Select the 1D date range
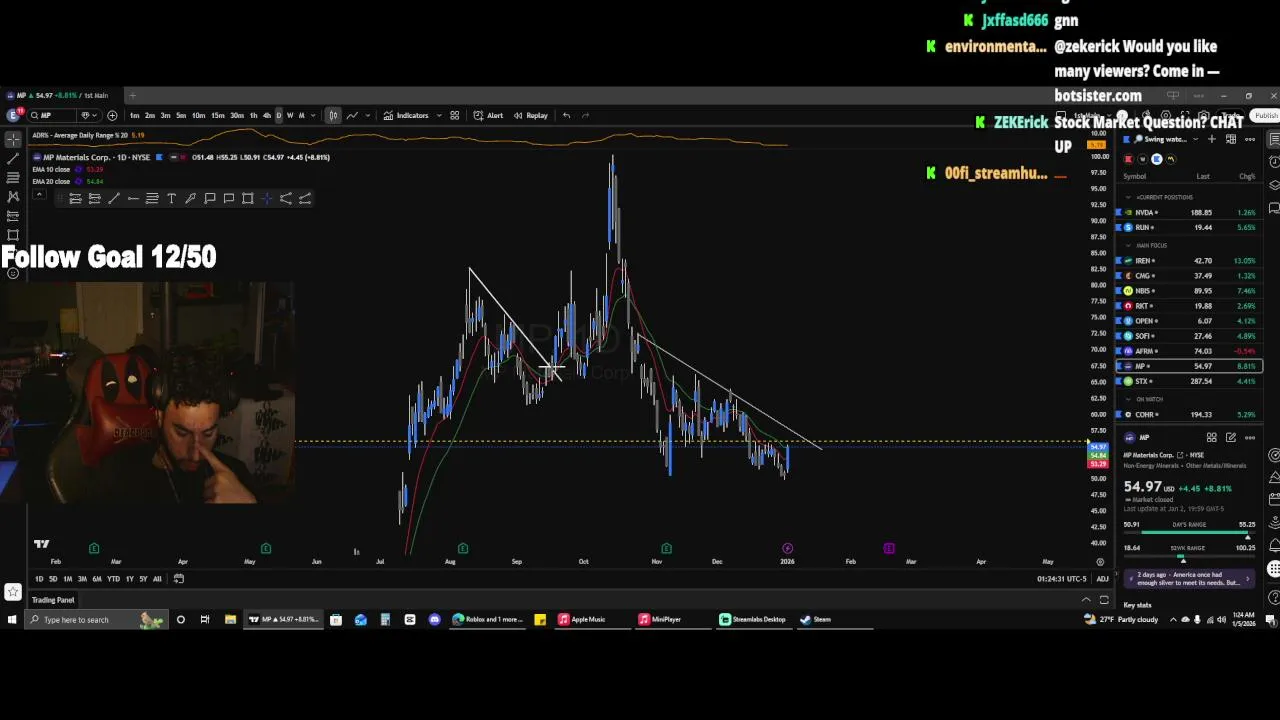The width and height of the screenshot is (1280, 720). tap(39, 579)
